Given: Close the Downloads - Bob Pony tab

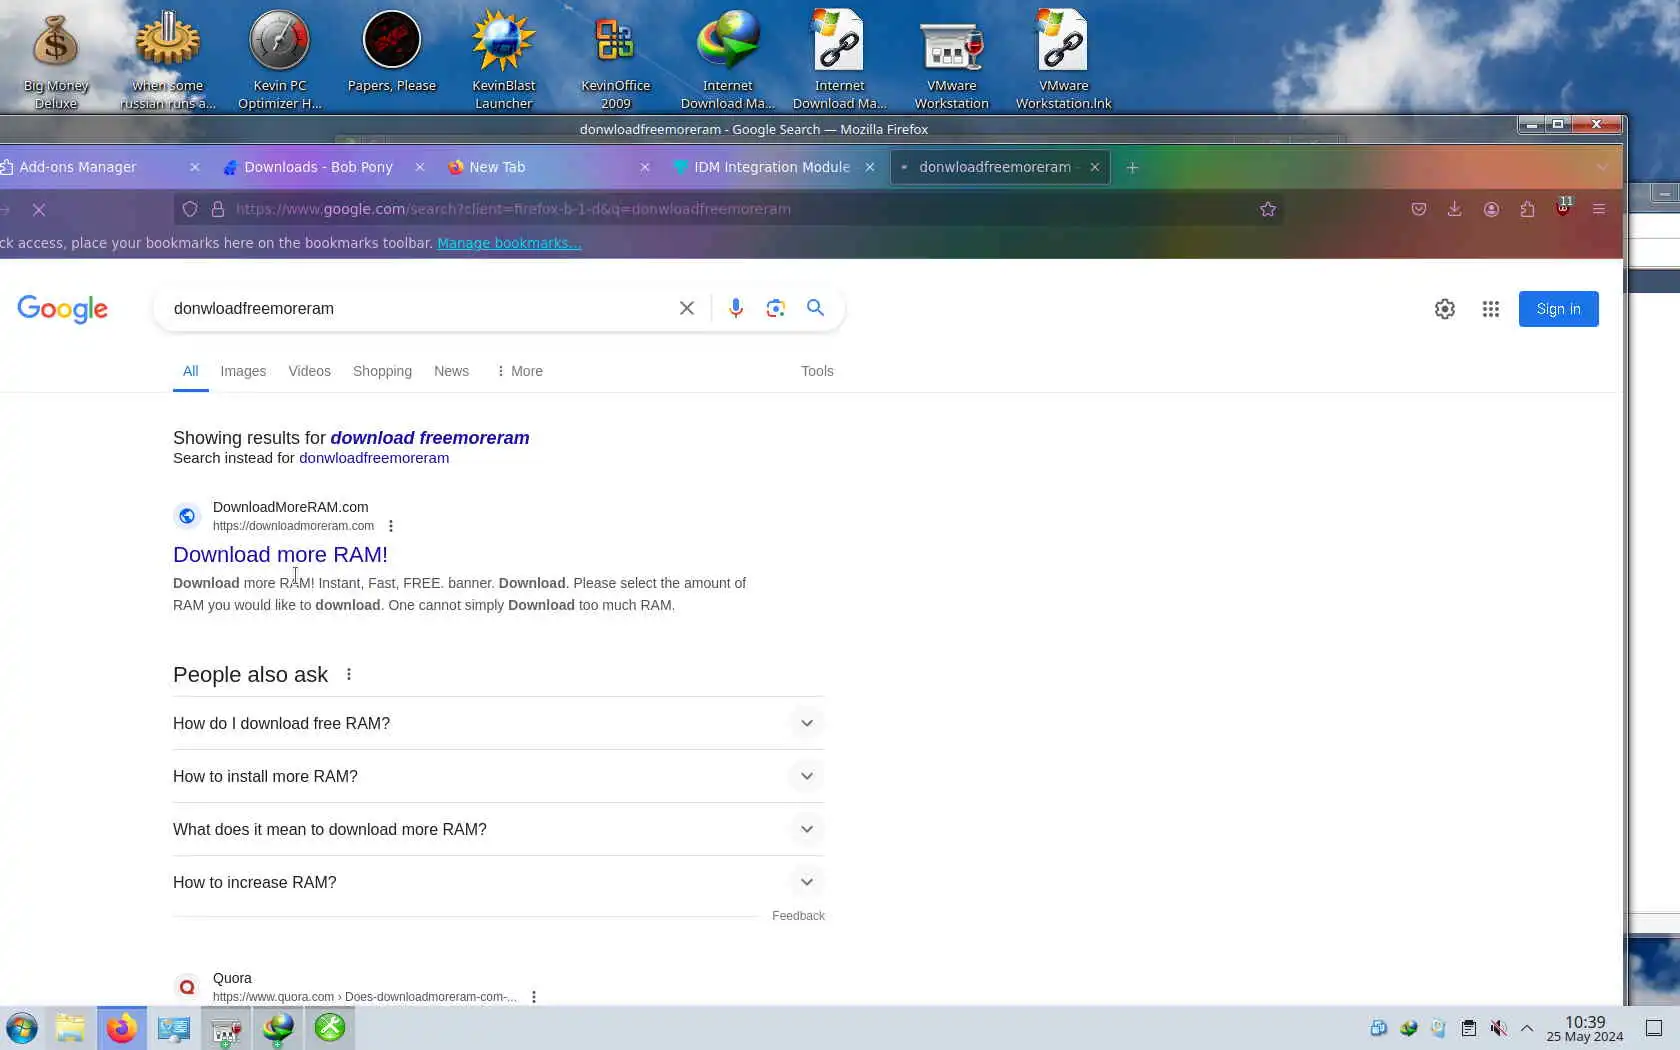Looking at the screenshot, I should pos(420,167).
